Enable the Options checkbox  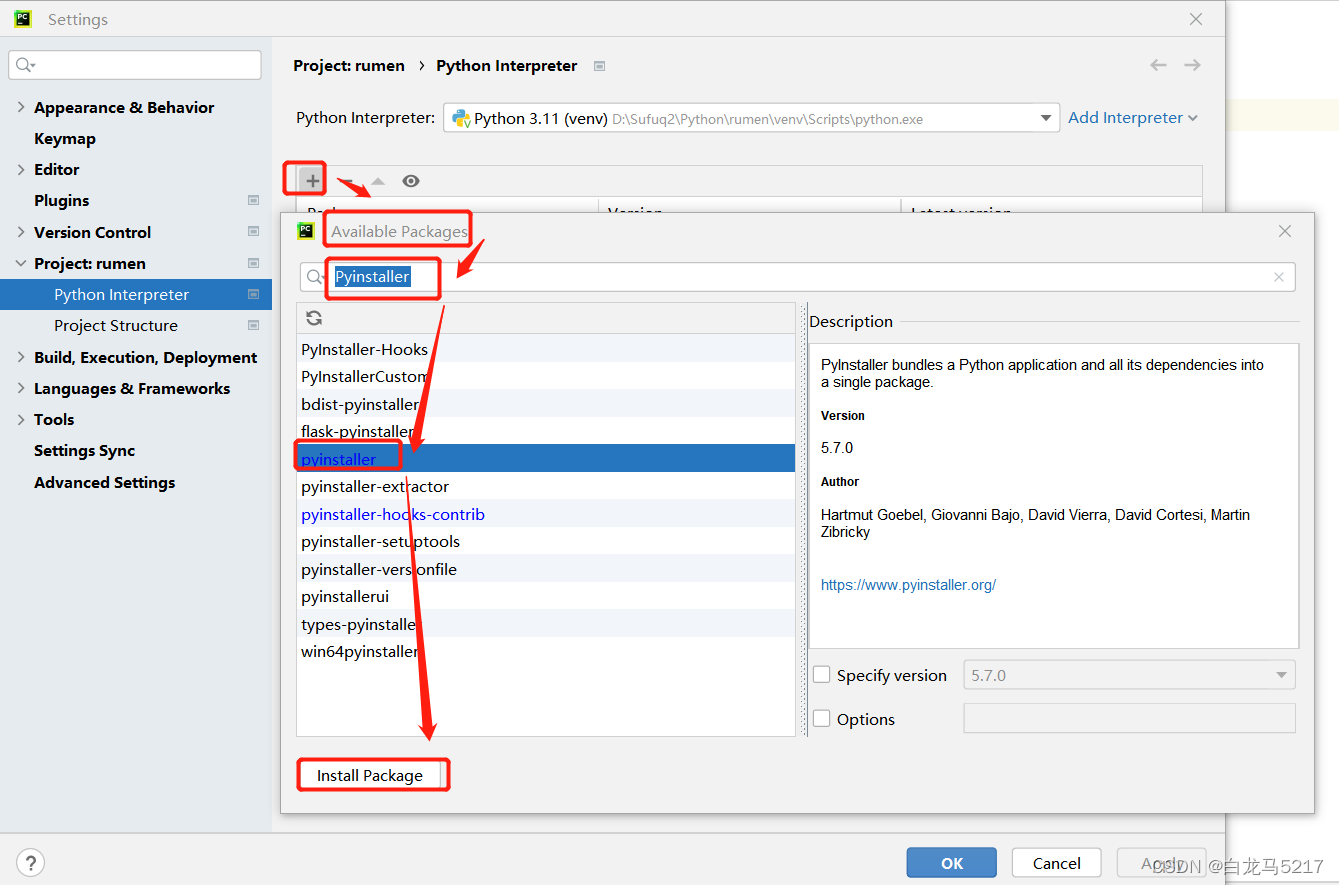pos(822,719)
